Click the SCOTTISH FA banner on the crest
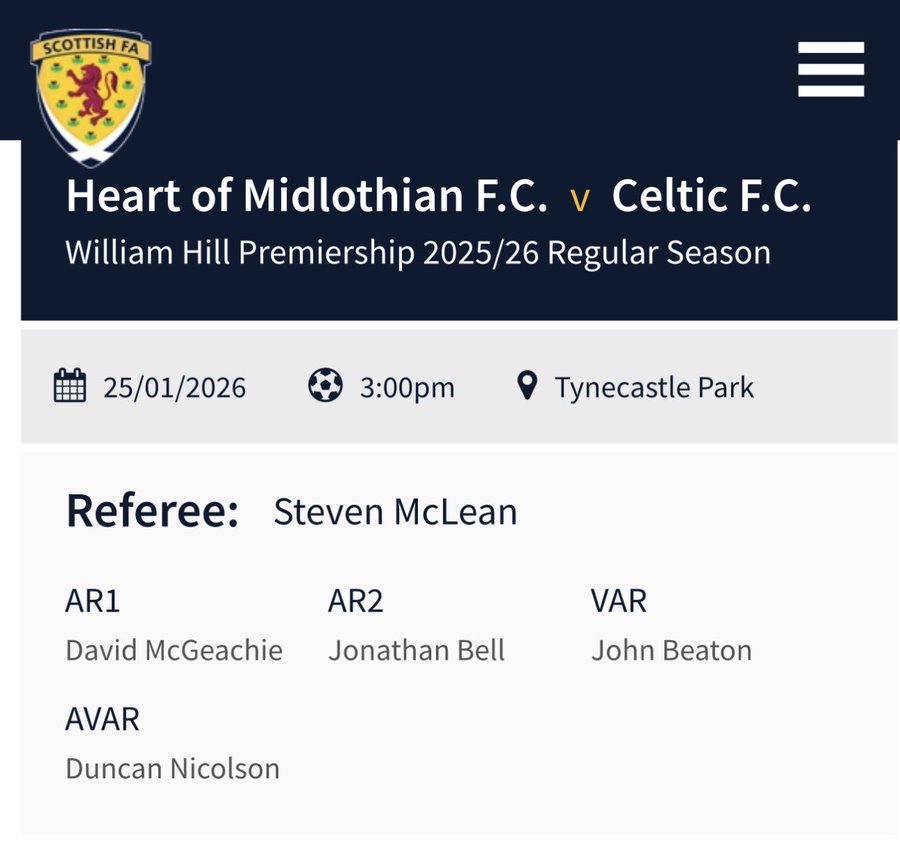This screenshot has width=900, height=848. [90, 45]
